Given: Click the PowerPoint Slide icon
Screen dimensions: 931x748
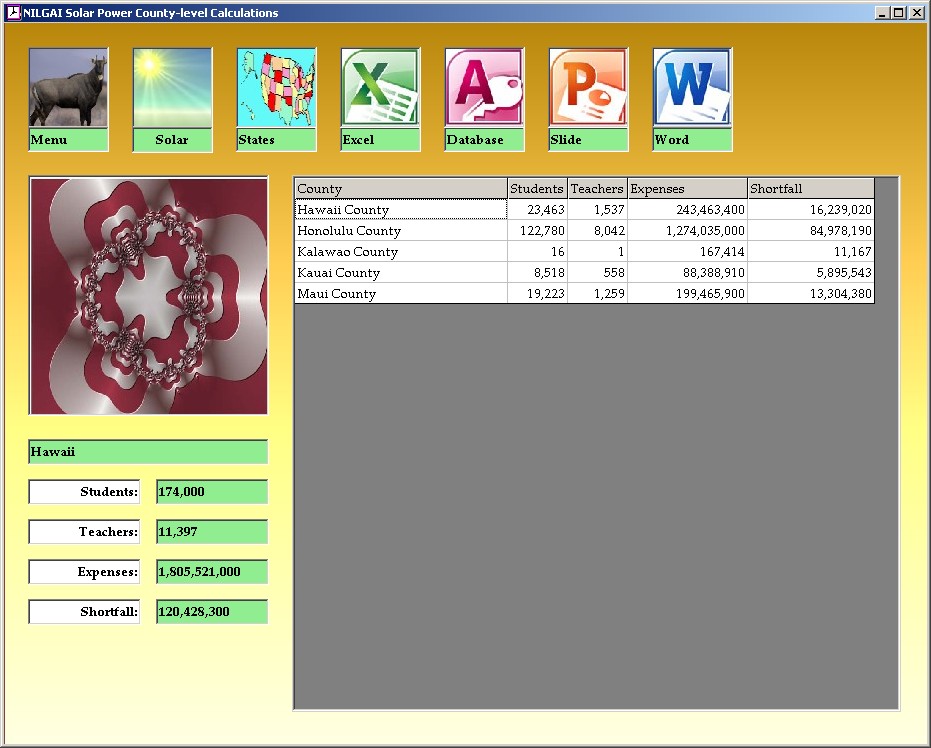Looking at the screenshot, I should click(588, 88).
